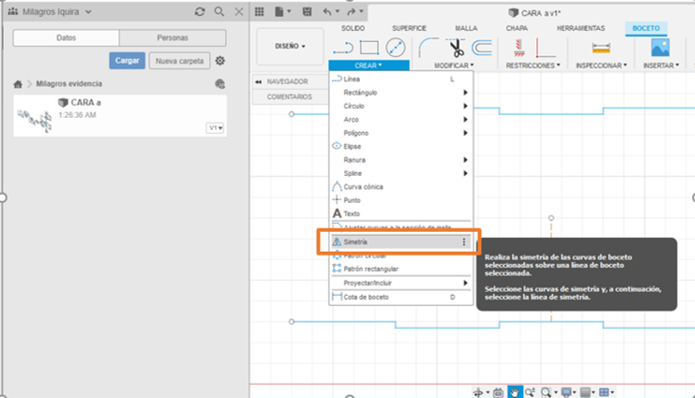Switch to the Chapa tab
695x398 pixels.
coord(517,28)
